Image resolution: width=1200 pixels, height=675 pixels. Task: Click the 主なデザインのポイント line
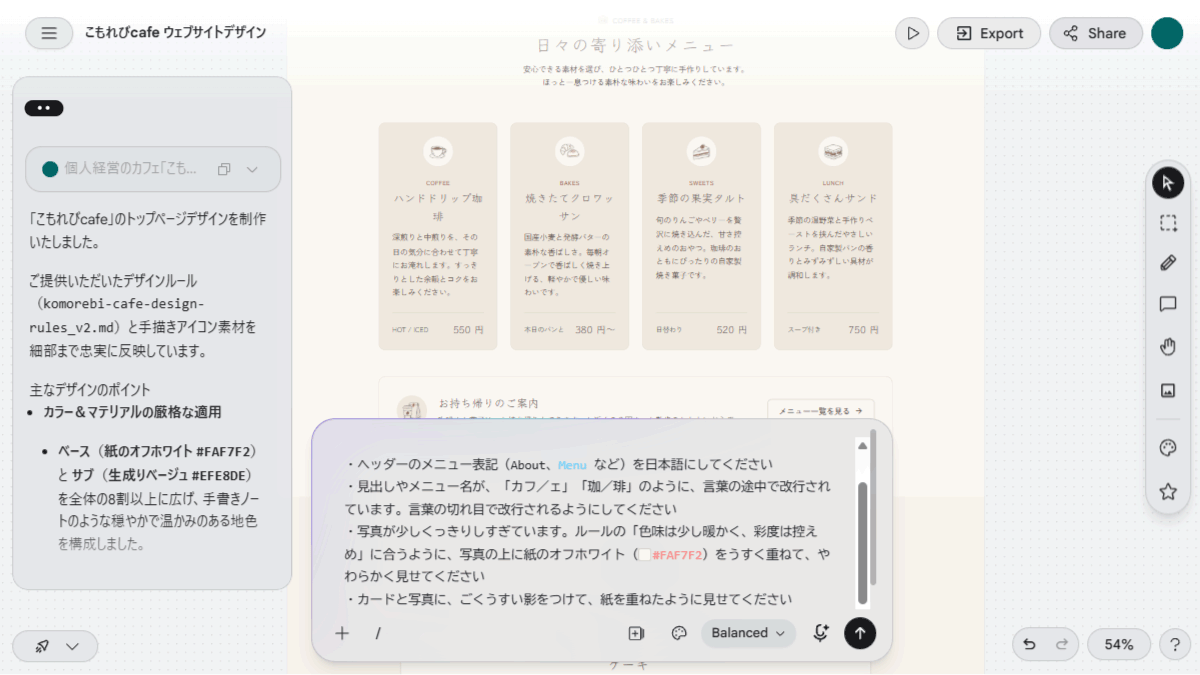click(90, 390)
